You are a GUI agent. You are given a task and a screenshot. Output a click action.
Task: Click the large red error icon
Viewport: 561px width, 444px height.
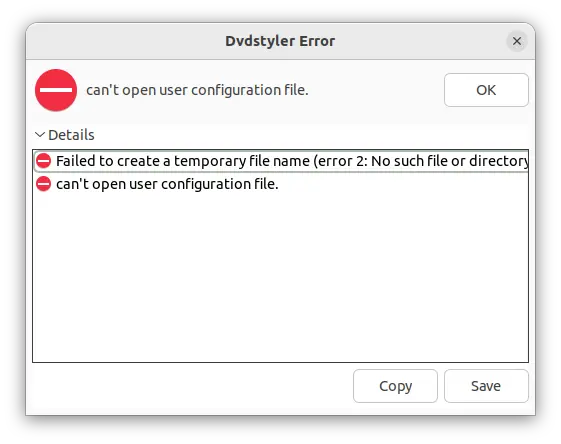(x=56, y=90)
